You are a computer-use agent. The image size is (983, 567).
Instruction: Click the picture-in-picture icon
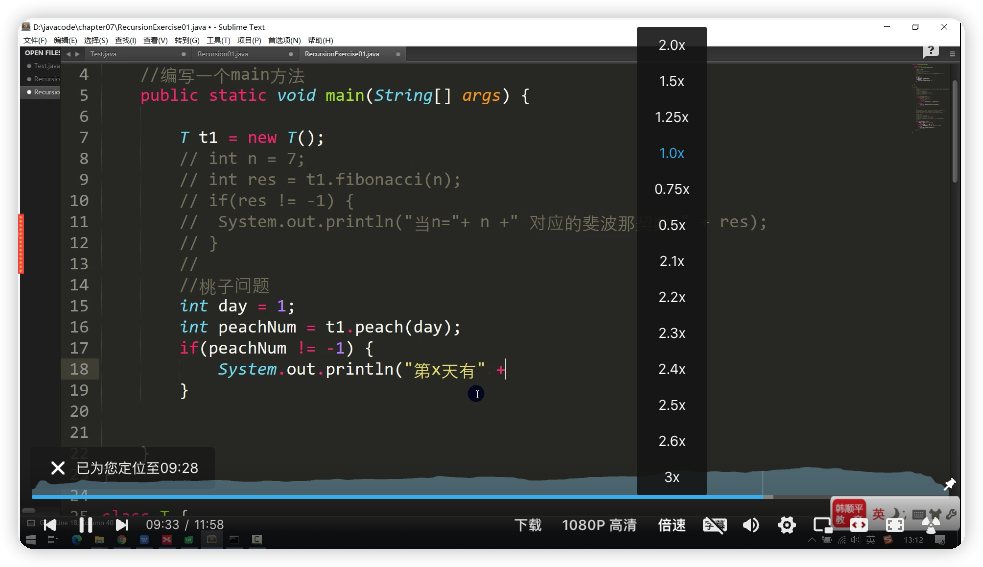(822, 525)
